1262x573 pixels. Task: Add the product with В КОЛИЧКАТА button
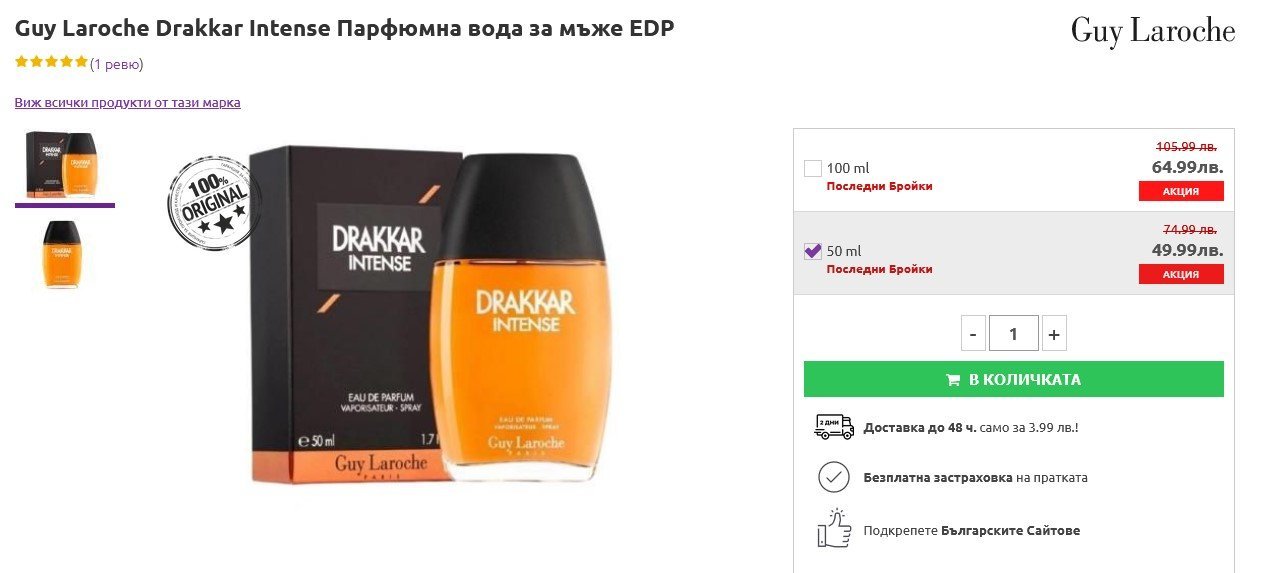click(1014, 379)
